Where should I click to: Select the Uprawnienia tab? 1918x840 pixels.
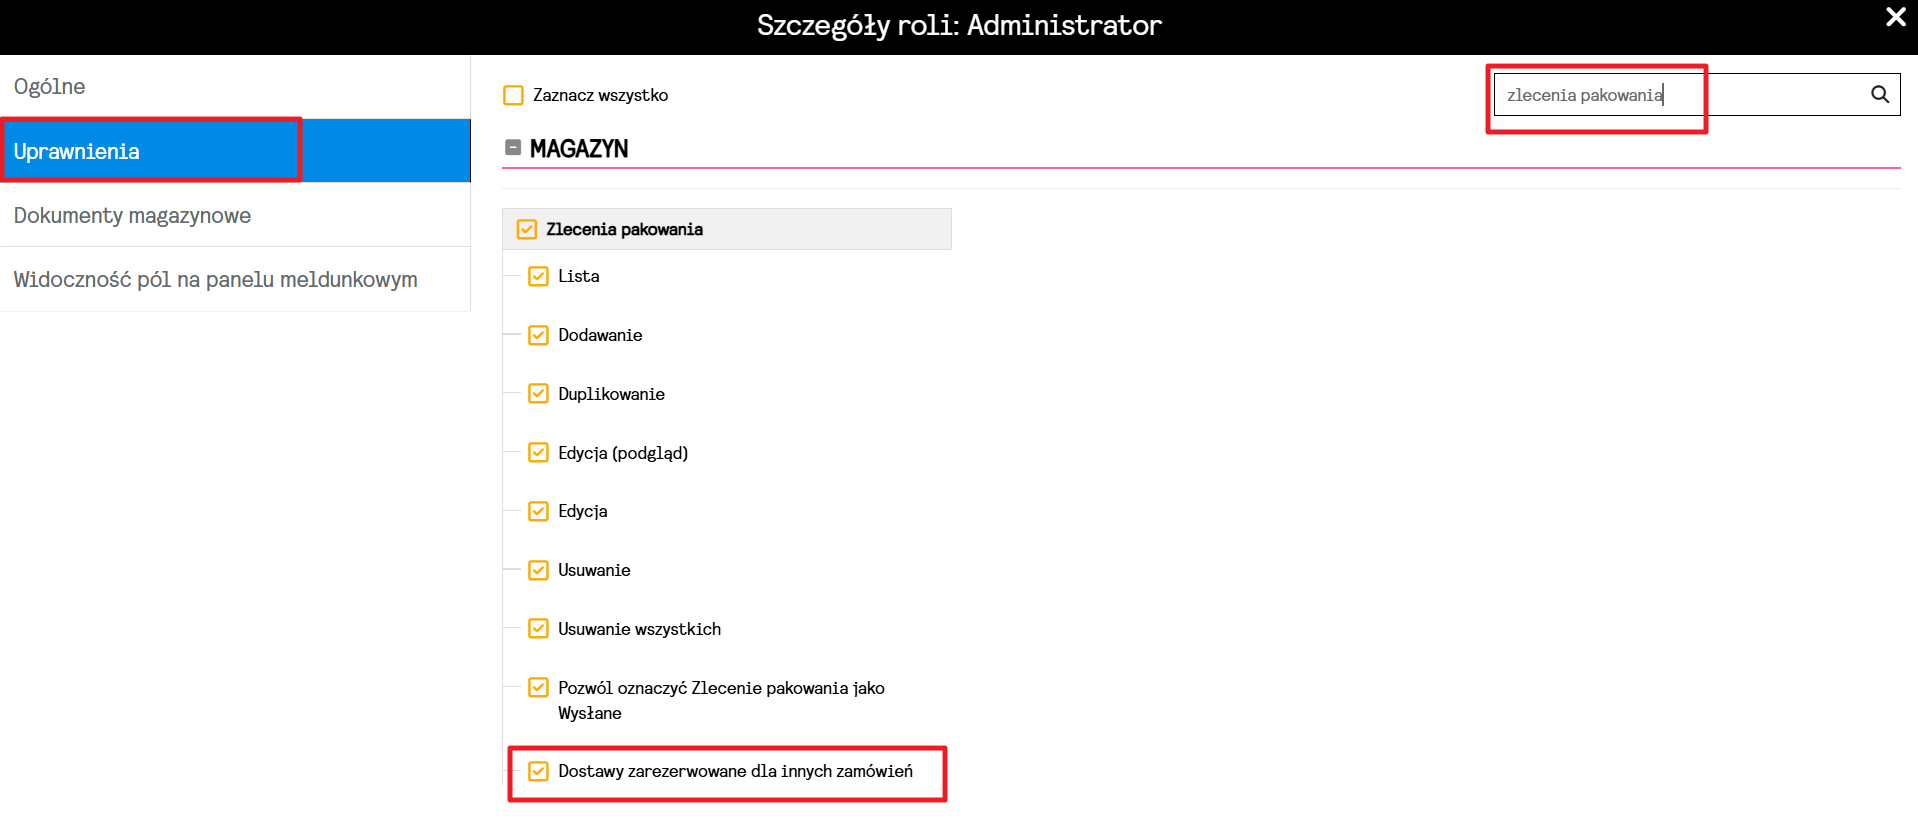[235, 151]
